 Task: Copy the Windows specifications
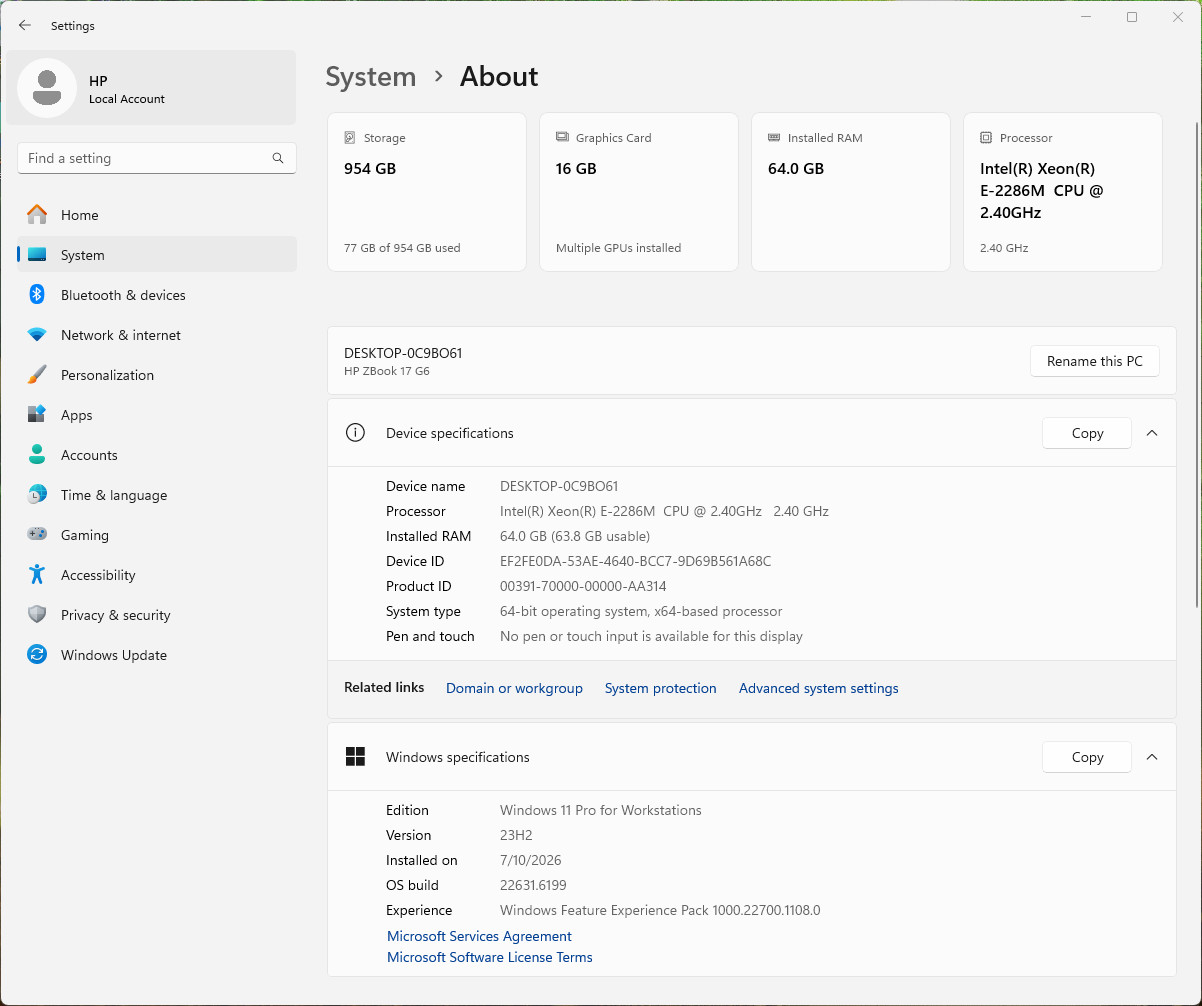point(1087,757)
